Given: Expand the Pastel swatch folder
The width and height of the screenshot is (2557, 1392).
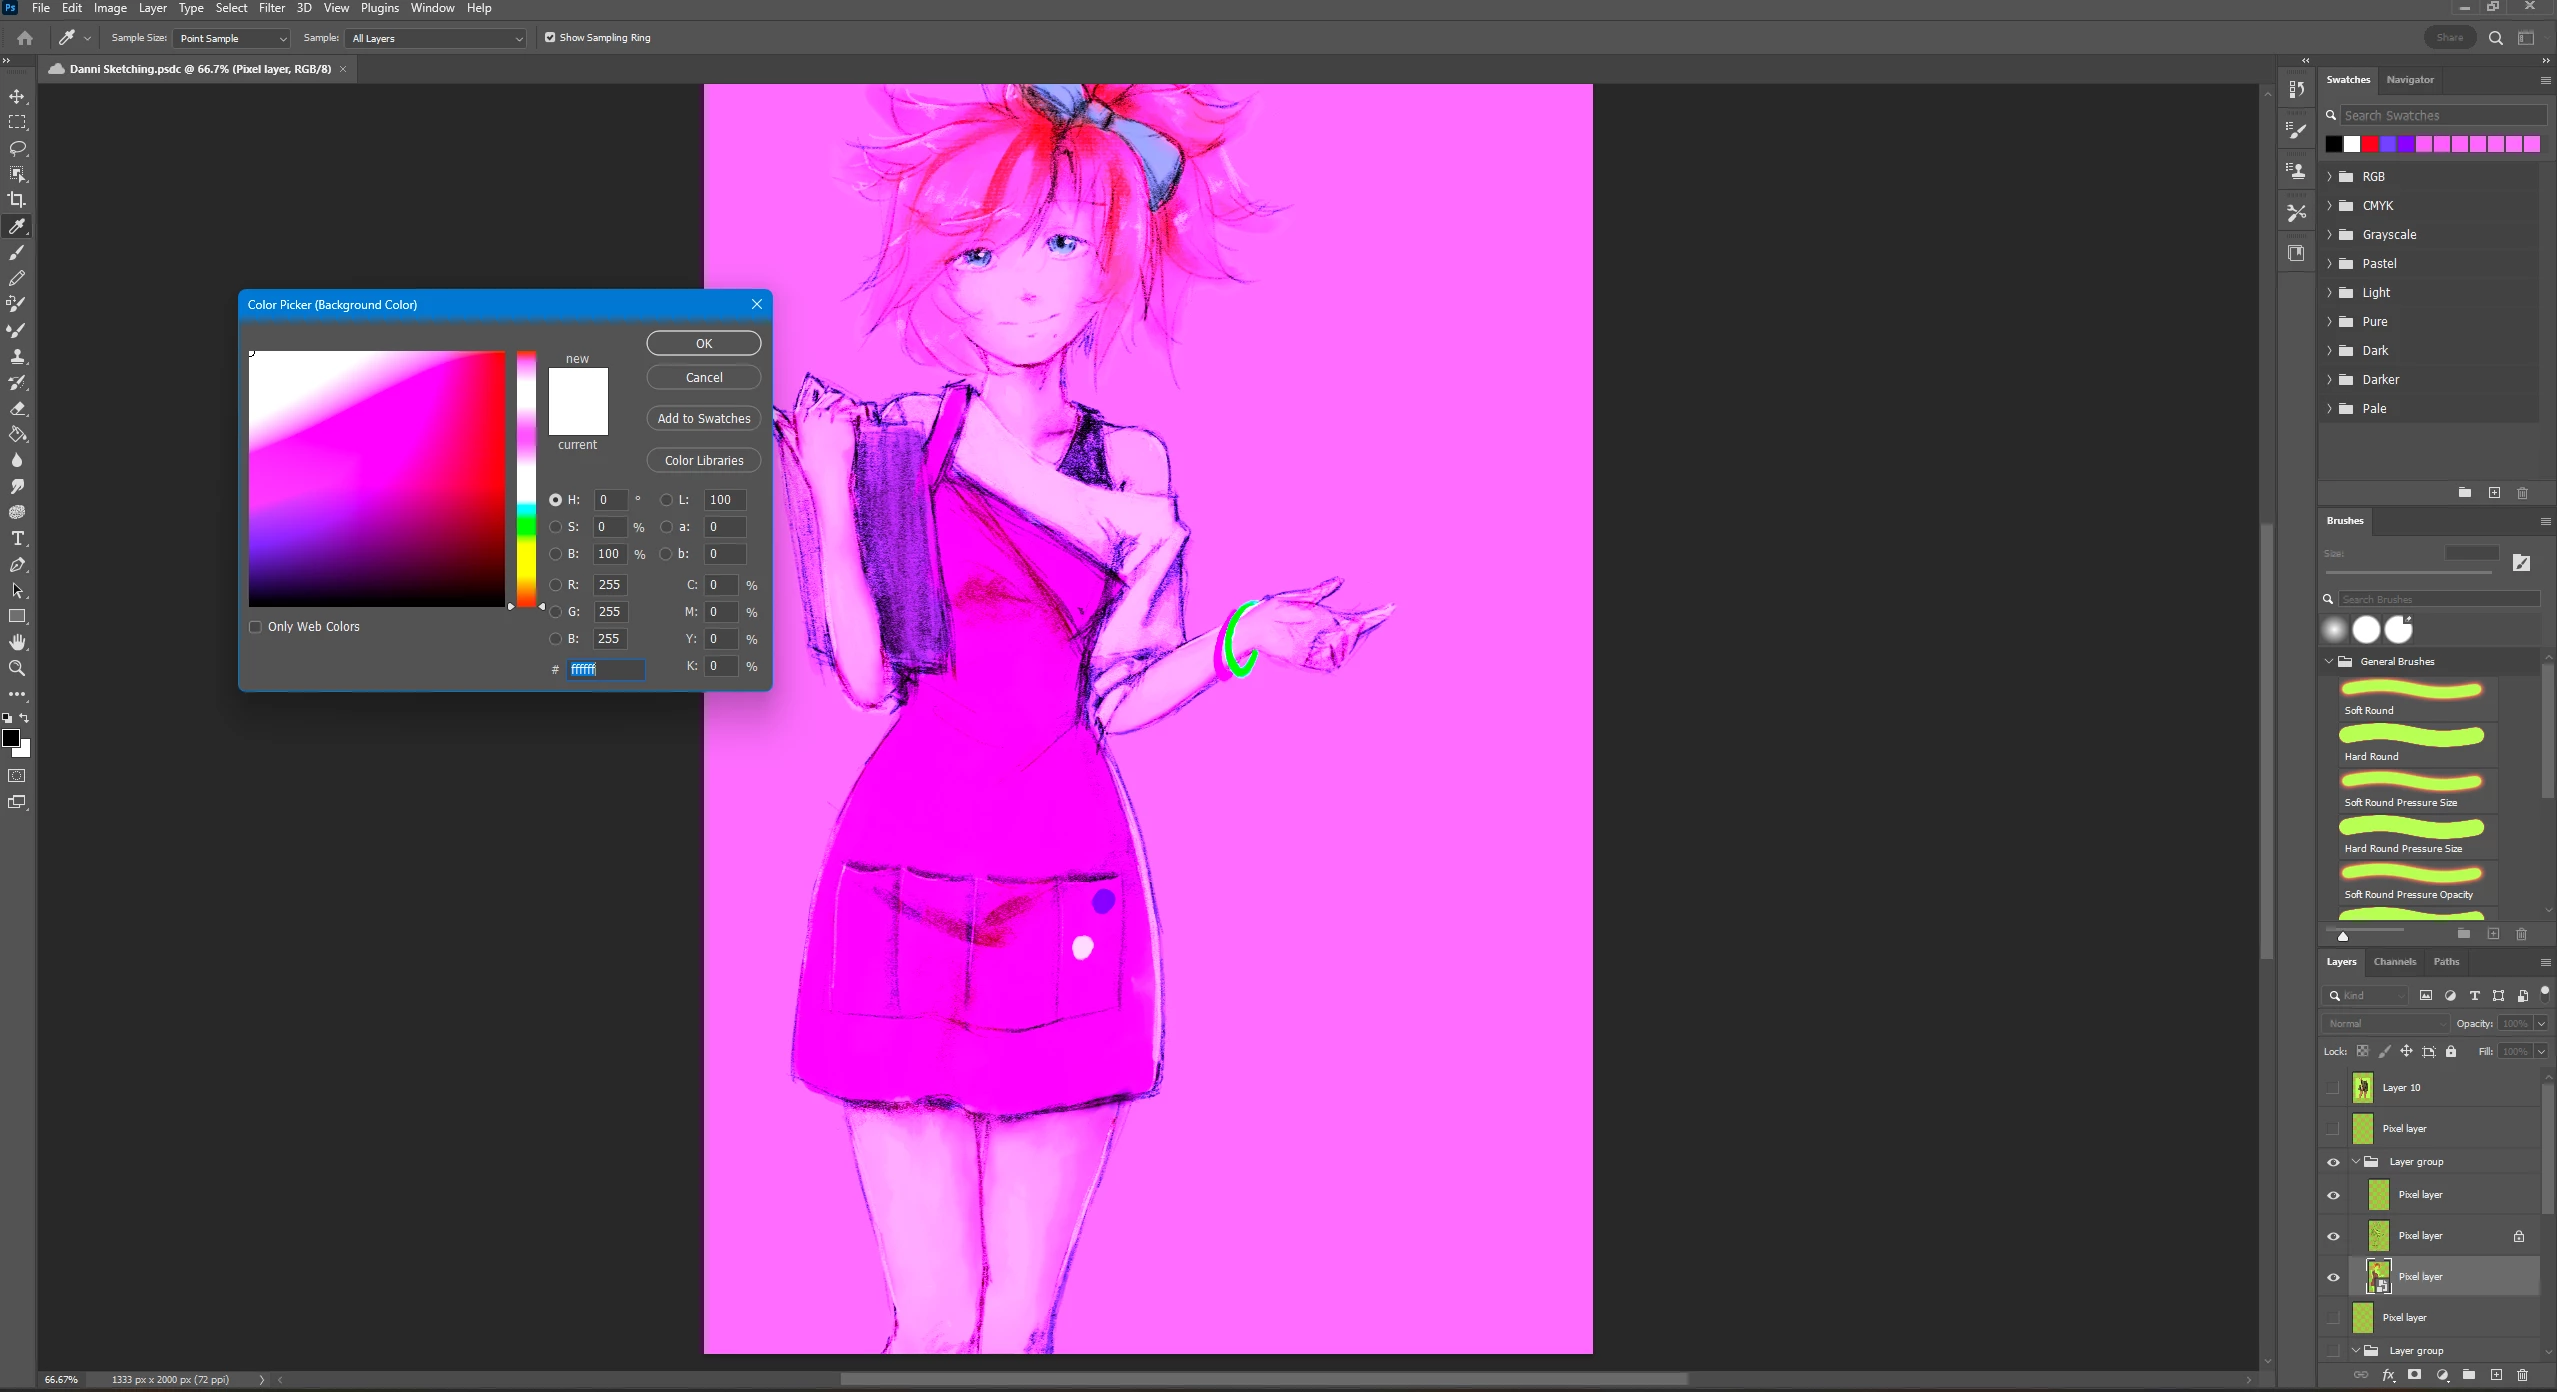Looking at the screenshot, I should point(2330,264).
